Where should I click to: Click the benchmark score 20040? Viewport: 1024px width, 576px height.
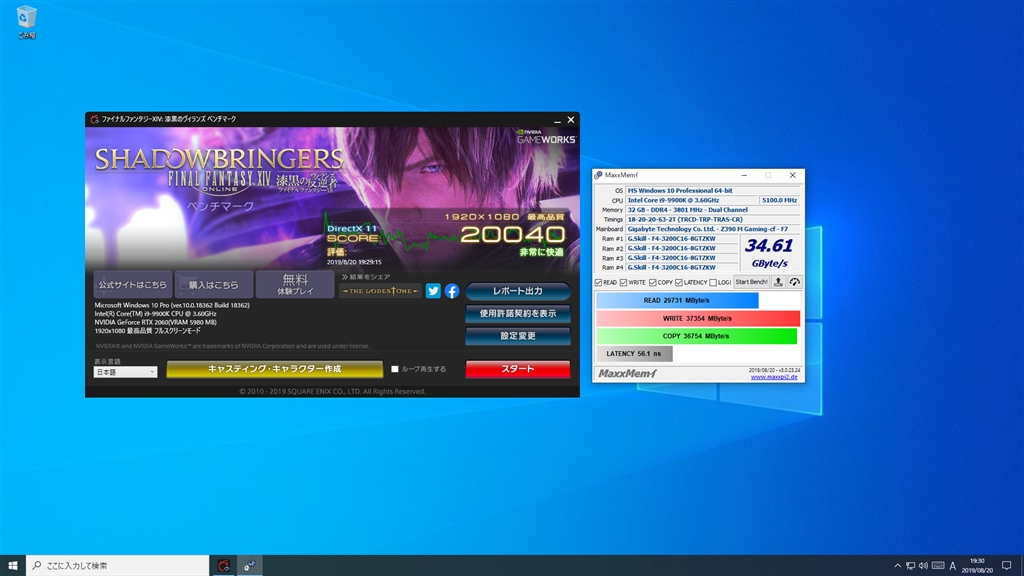coord(513,235)
